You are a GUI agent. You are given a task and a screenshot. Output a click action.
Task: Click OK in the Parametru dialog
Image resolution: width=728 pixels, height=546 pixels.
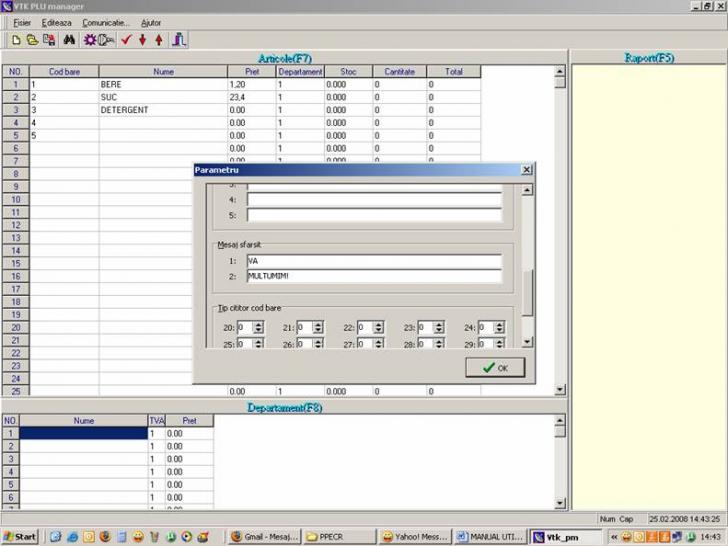495,368
